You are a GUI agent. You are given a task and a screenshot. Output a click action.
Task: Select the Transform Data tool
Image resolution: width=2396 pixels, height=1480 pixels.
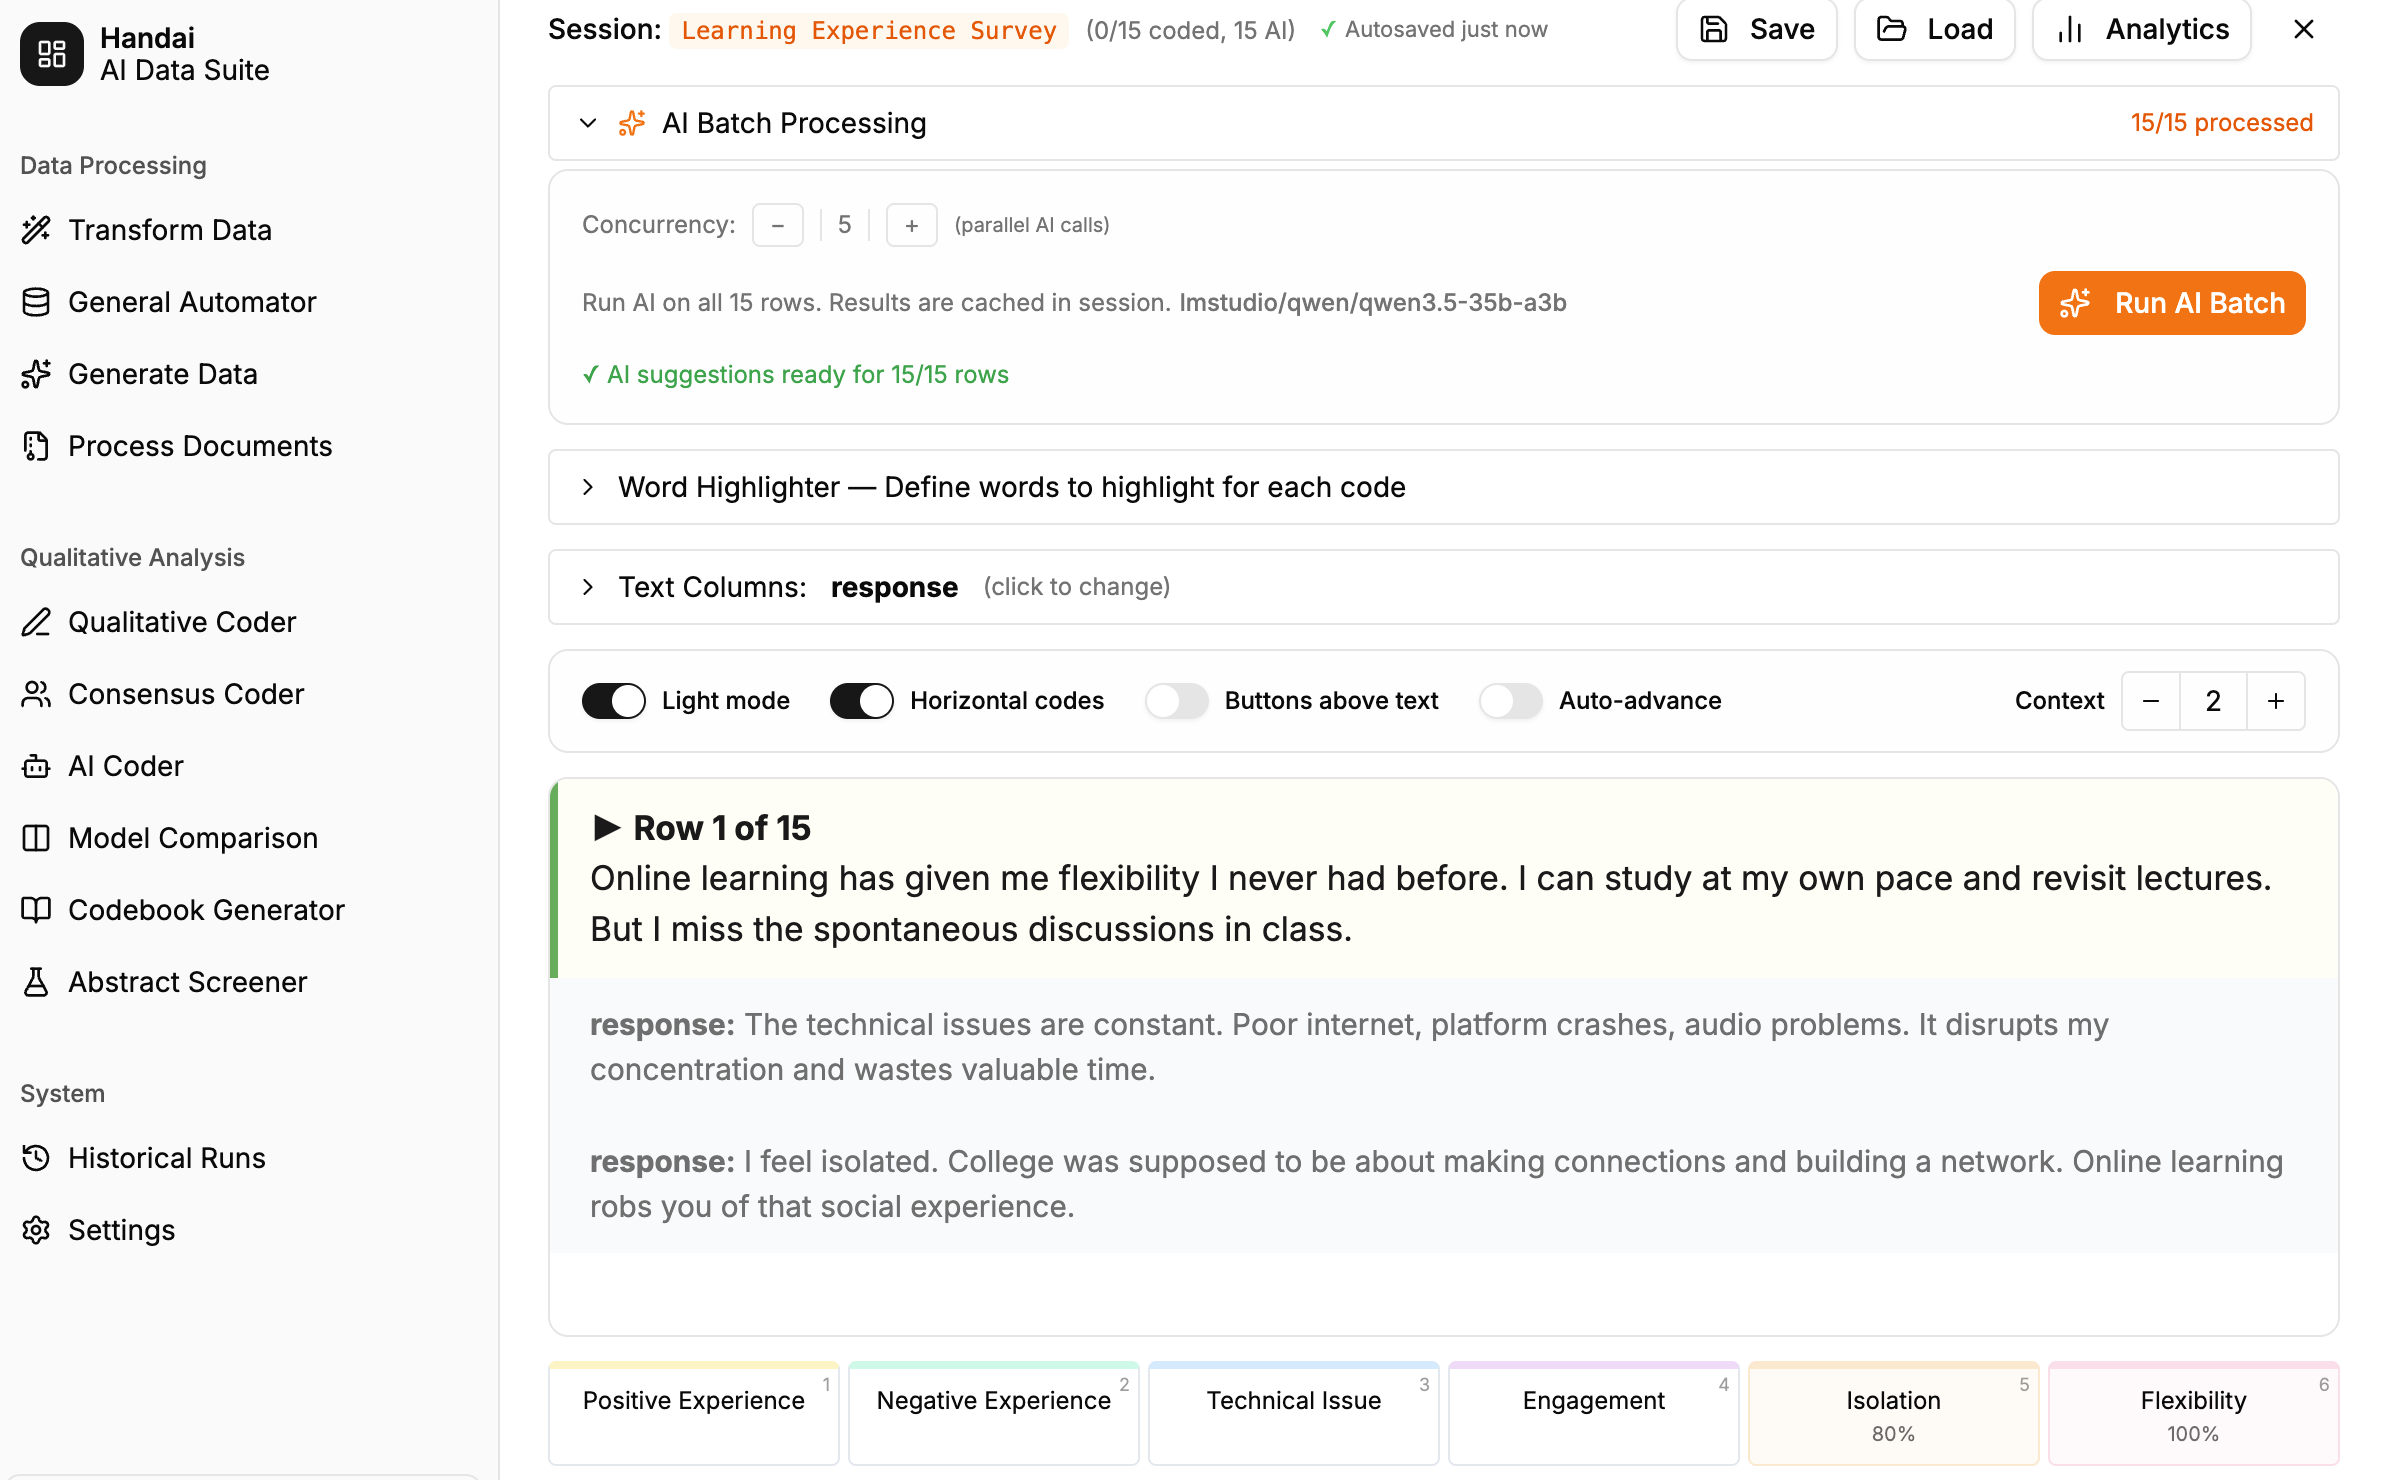169,229
